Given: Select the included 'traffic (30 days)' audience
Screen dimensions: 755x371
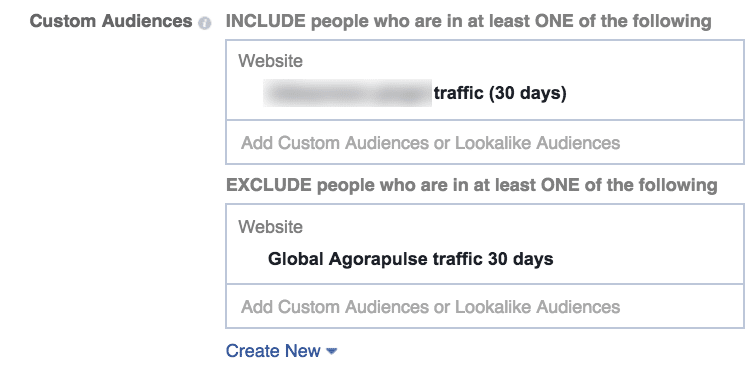Looking at the screenshot, I should coord(415,93).
